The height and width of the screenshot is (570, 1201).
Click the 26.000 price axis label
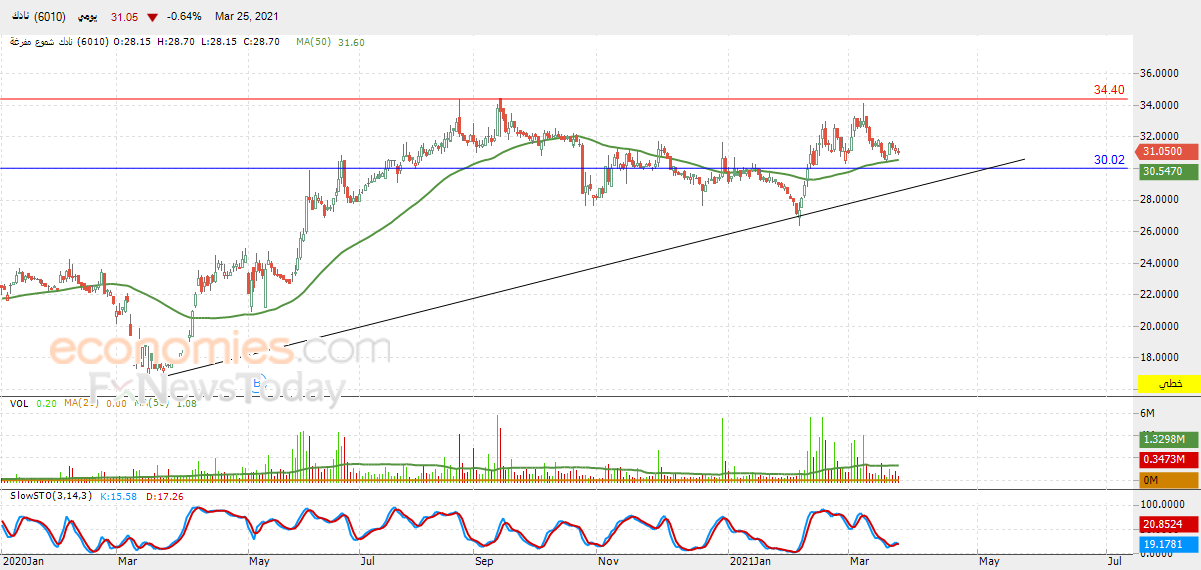[x=1159, y=231]
